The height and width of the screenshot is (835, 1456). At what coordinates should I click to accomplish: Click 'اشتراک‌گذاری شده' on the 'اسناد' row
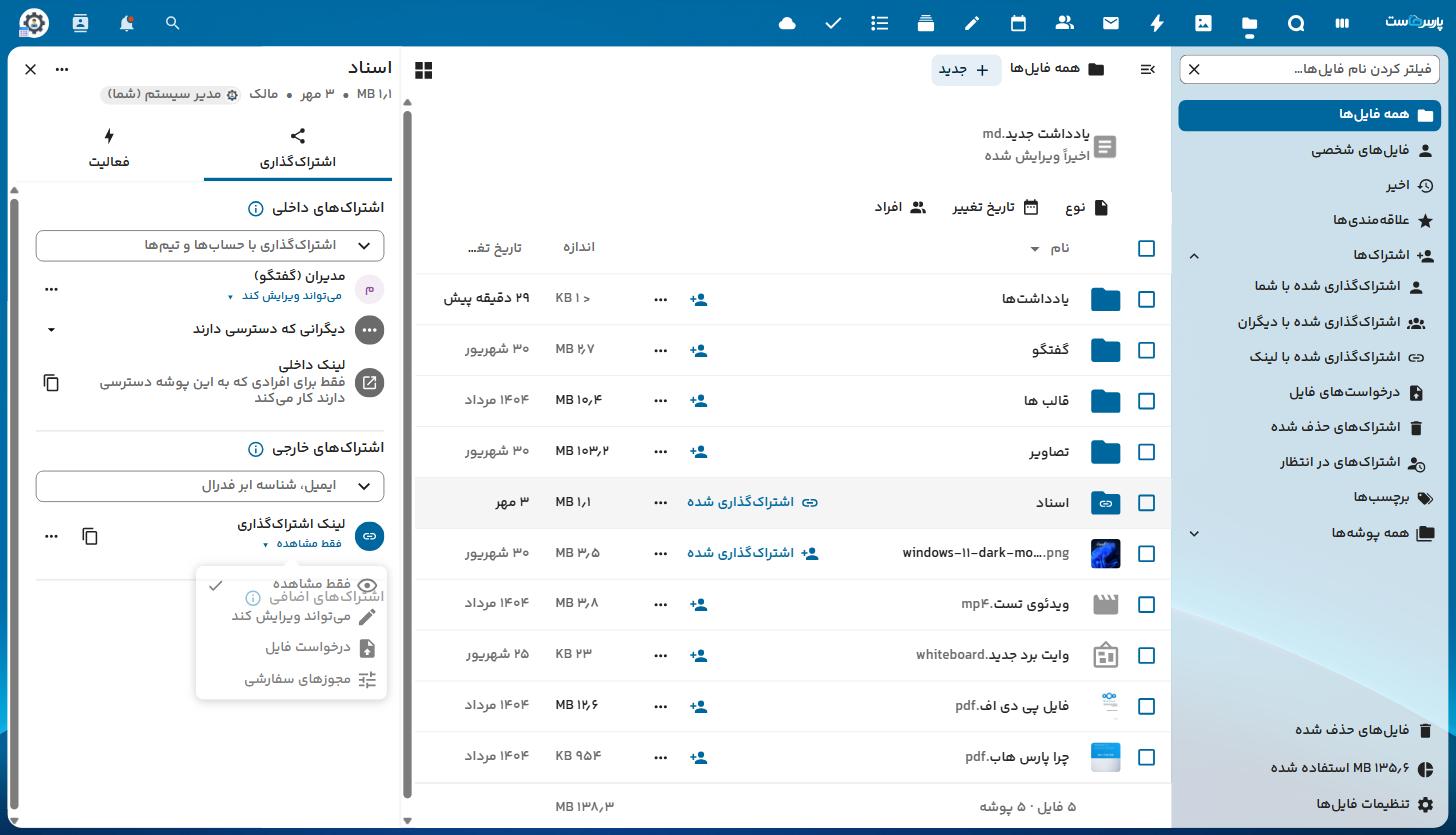click(752, 502)
